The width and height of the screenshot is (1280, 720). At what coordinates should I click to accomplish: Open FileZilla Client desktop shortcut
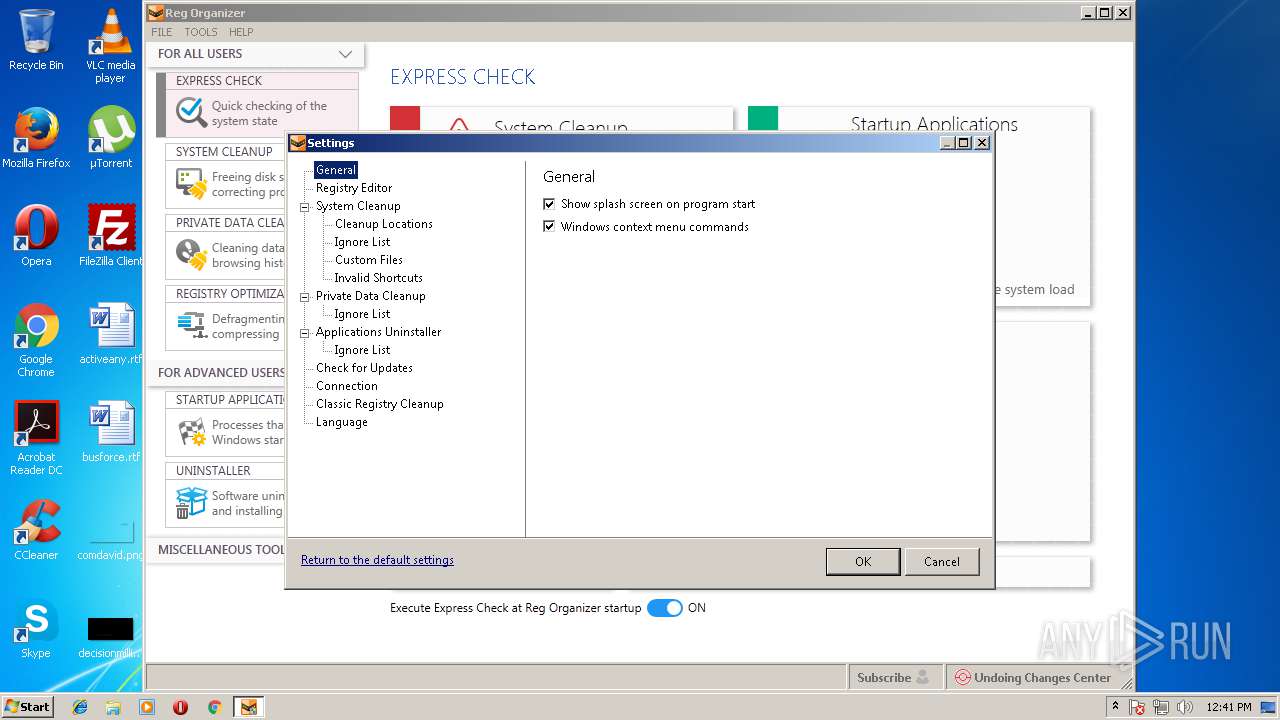110,235
